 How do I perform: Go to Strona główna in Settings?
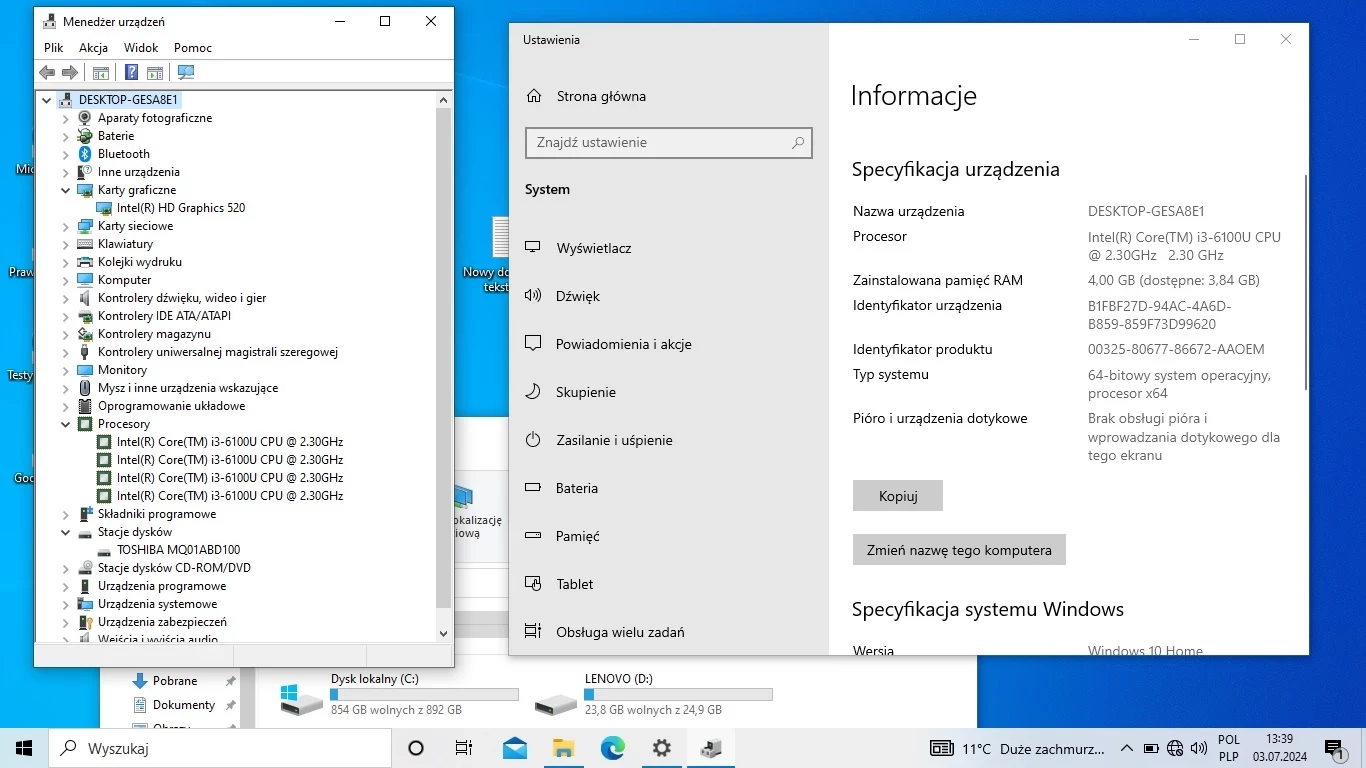tap(601, 96)
